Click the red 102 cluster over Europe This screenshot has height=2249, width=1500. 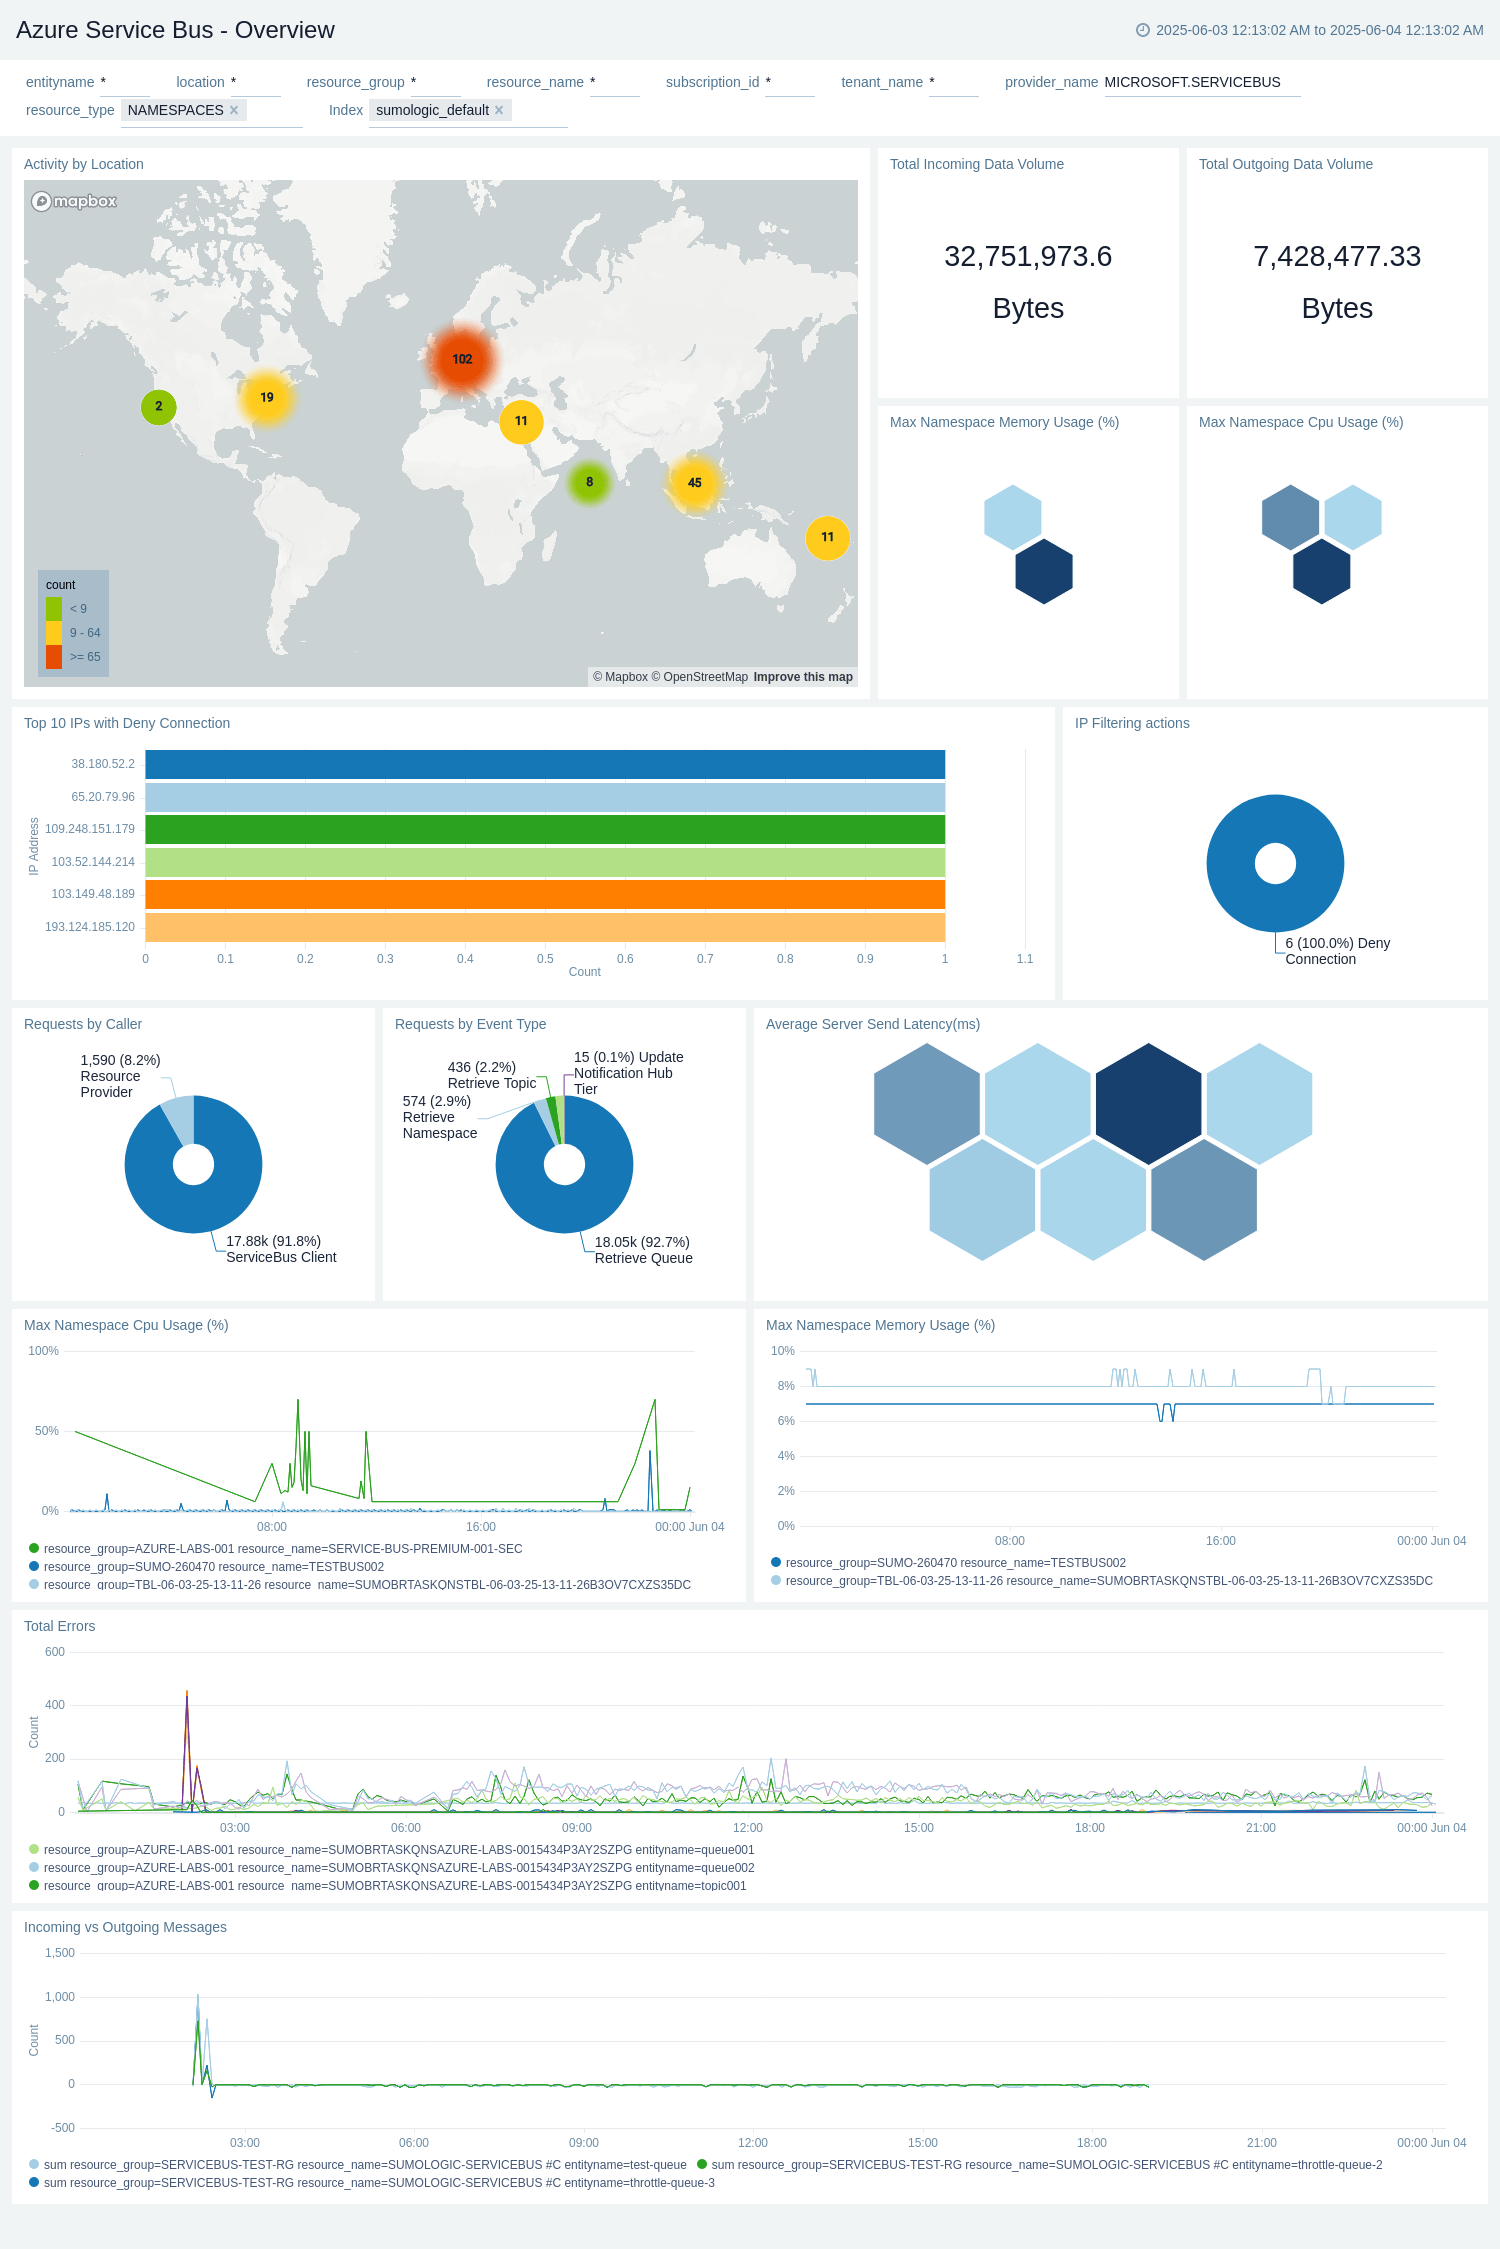(x=462, y=359)
